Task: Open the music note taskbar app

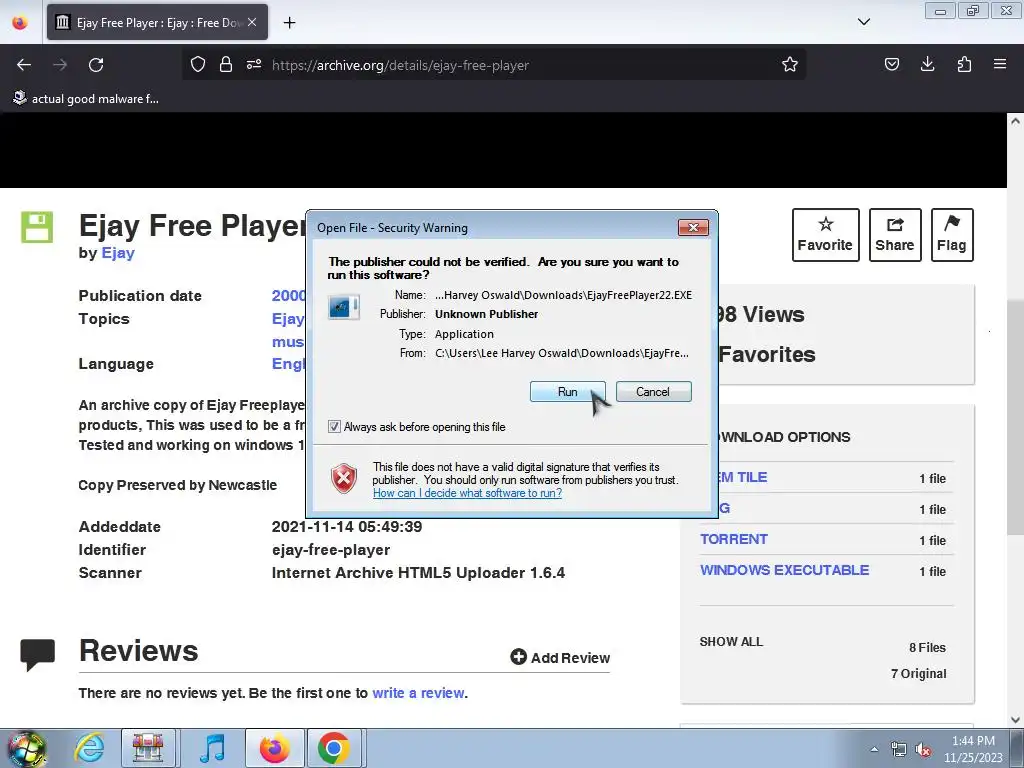Action: [212, 748]
